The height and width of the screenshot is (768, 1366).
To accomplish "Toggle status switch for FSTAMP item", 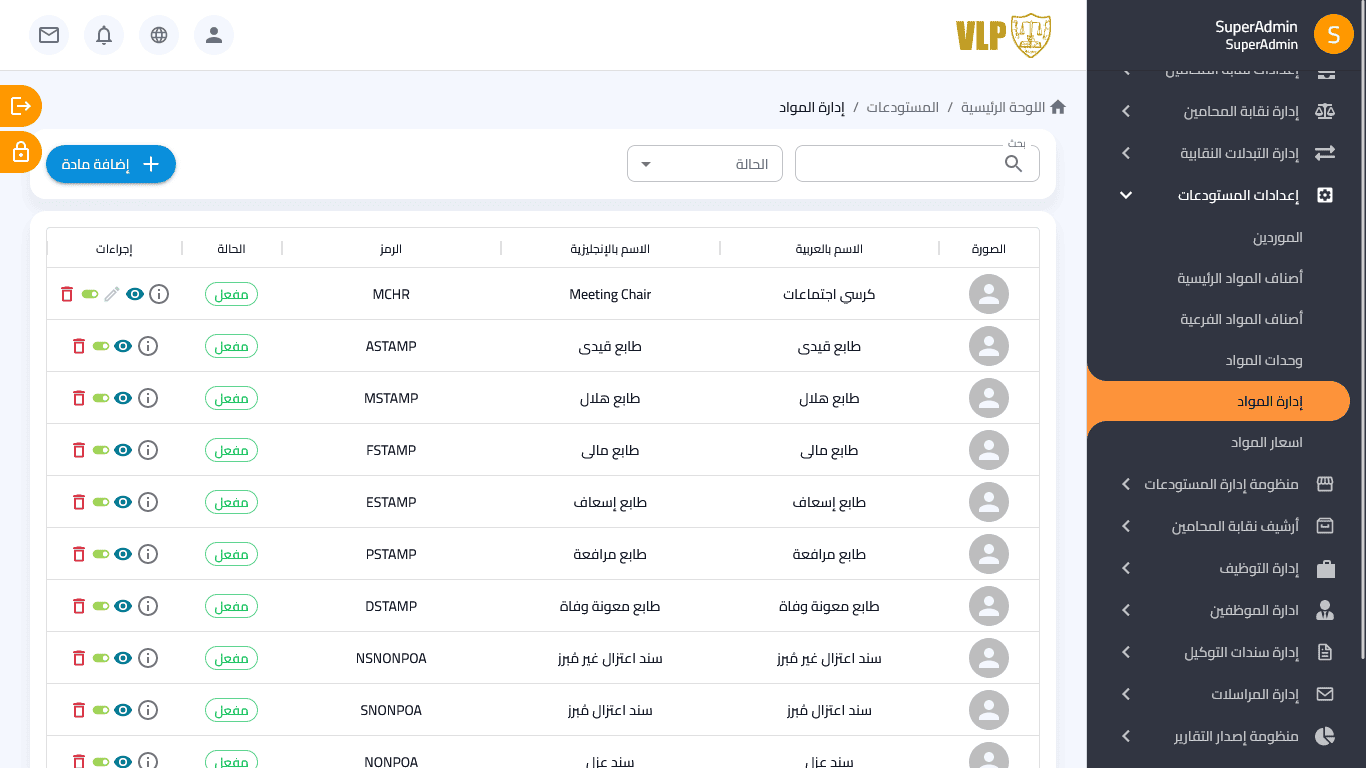I will (101, 450).
